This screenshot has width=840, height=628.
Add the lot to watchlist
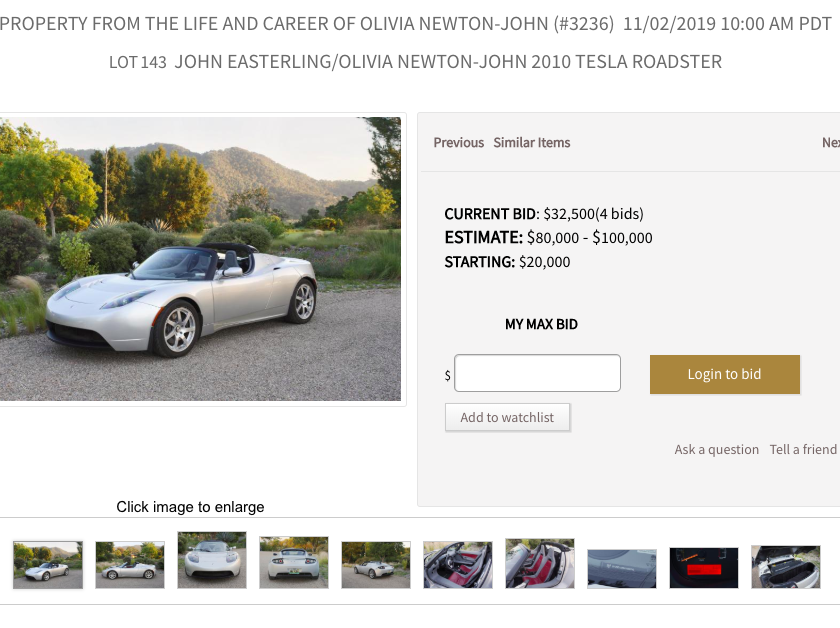tap(507, 417)
